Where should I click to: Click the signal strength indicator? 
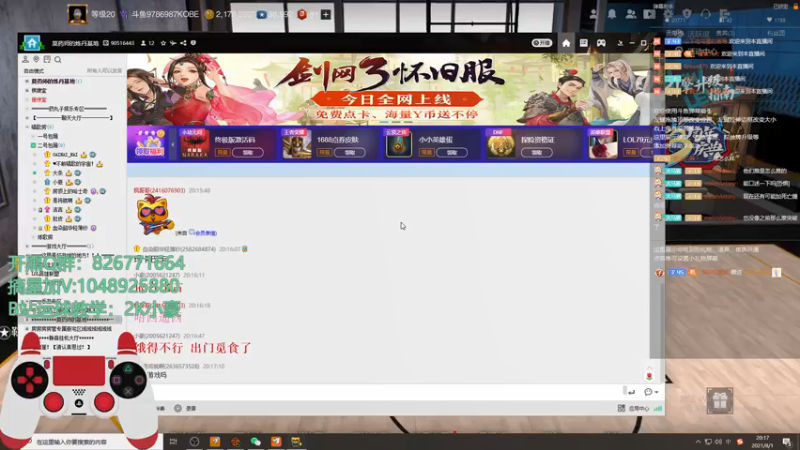click(658, 408)
